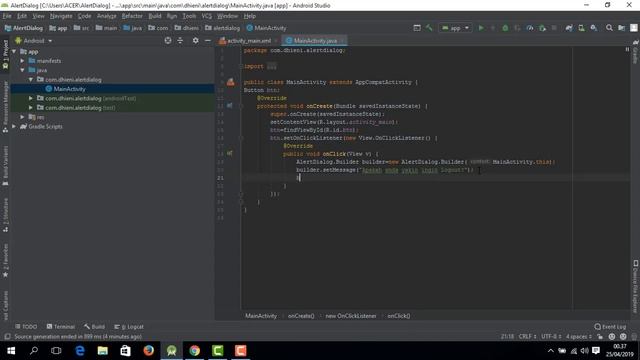Open Android Studio from Windows taskbar
The image size is (640, 360).
point(171,351)
